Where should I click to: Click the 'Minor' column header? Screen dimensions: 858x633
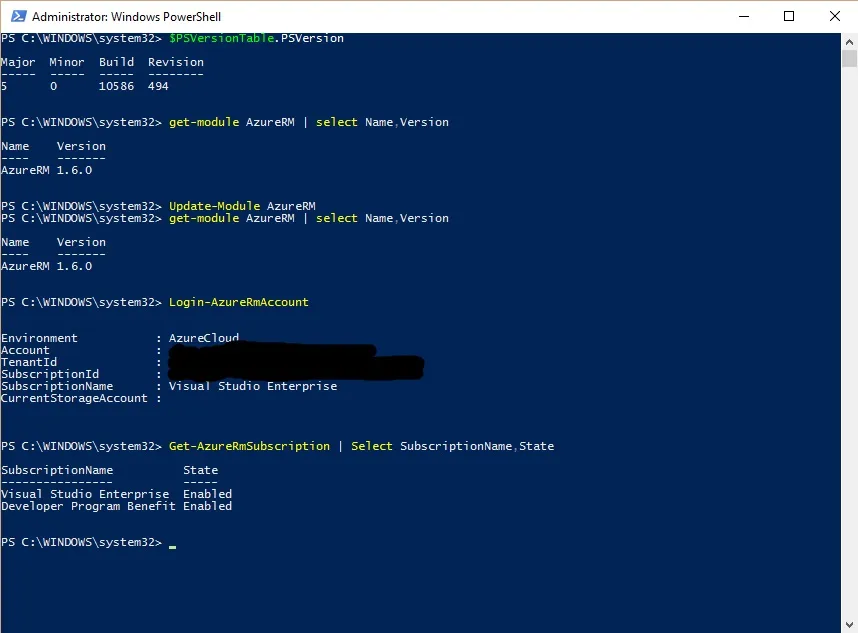[67, 62]
